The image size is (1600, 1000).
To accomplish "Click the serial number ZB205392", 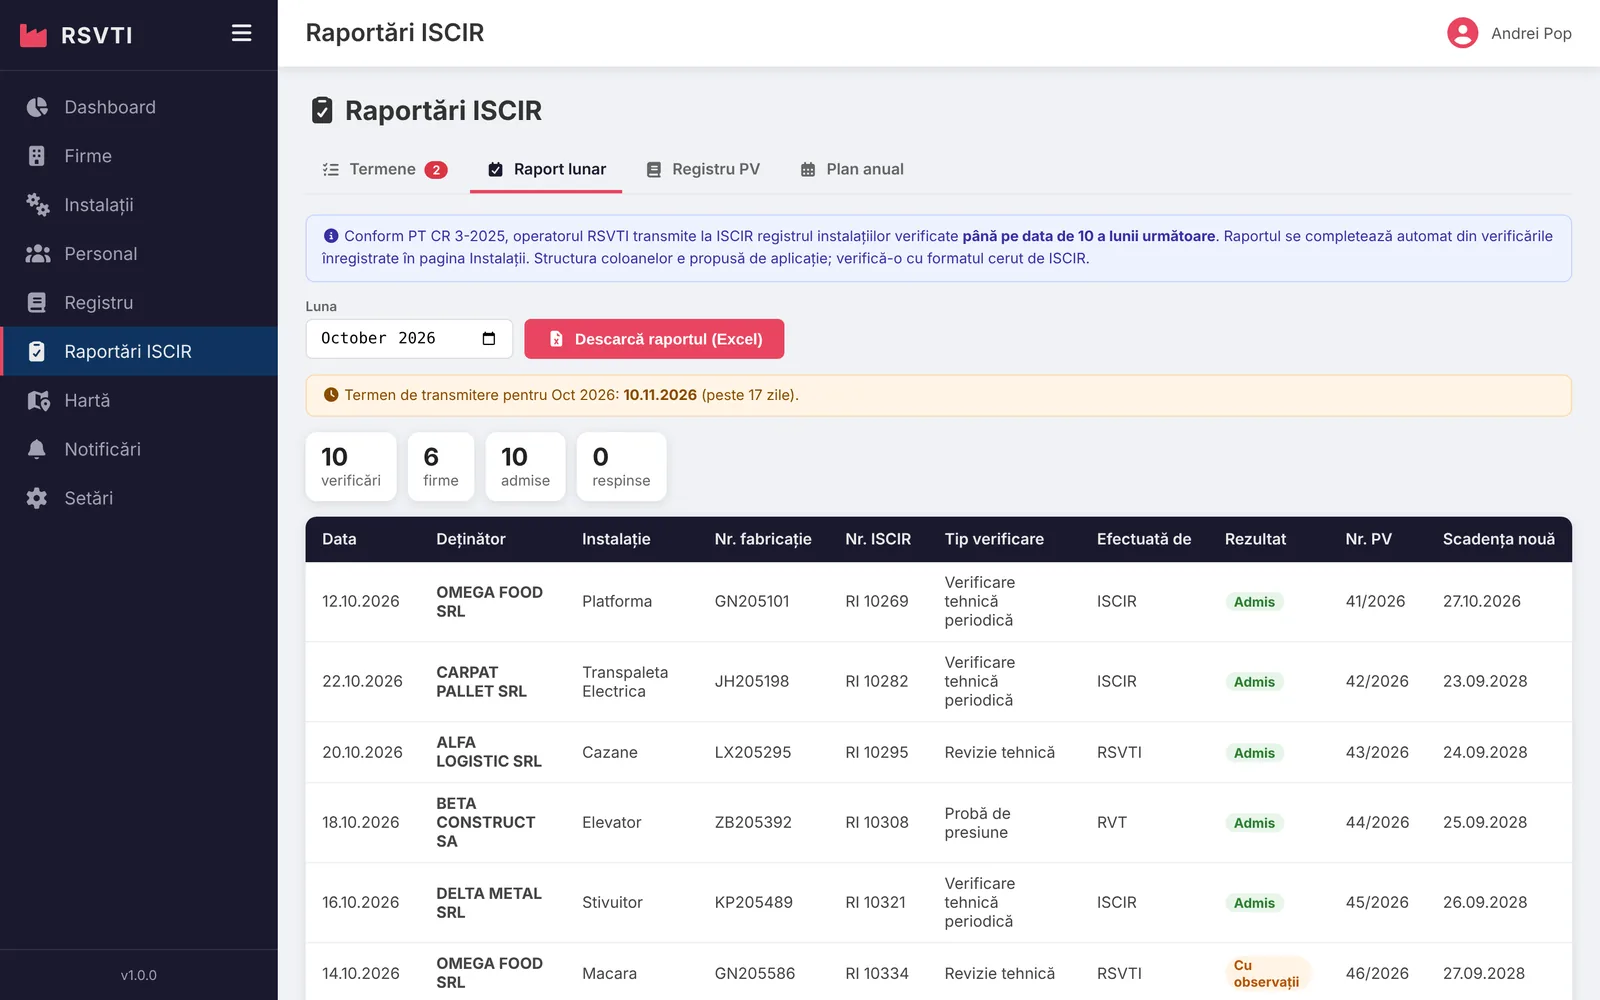I will (x=753, y=822).
